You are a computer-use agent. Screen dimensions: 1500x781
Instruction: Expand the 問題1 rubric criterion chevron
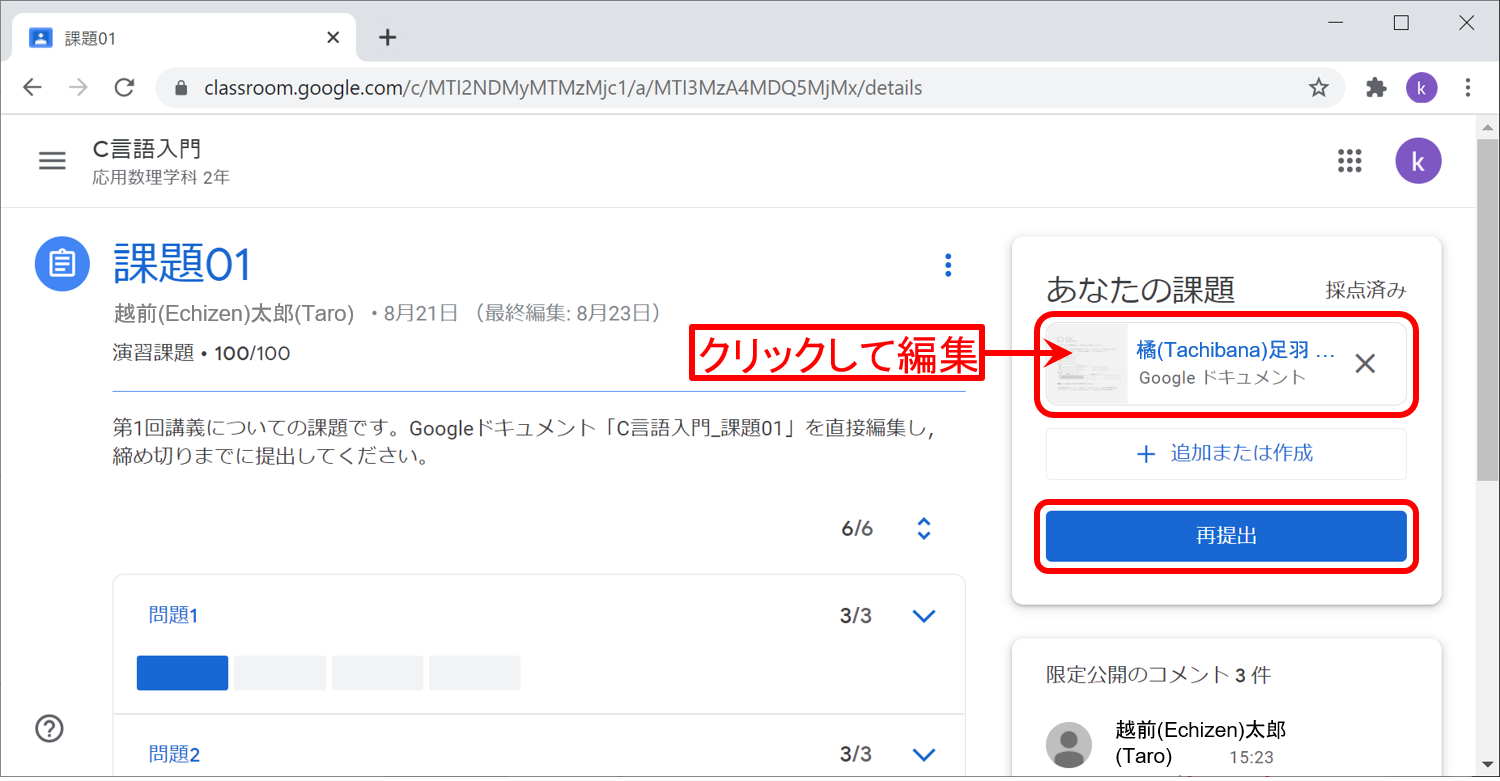[x=924, y=616]
